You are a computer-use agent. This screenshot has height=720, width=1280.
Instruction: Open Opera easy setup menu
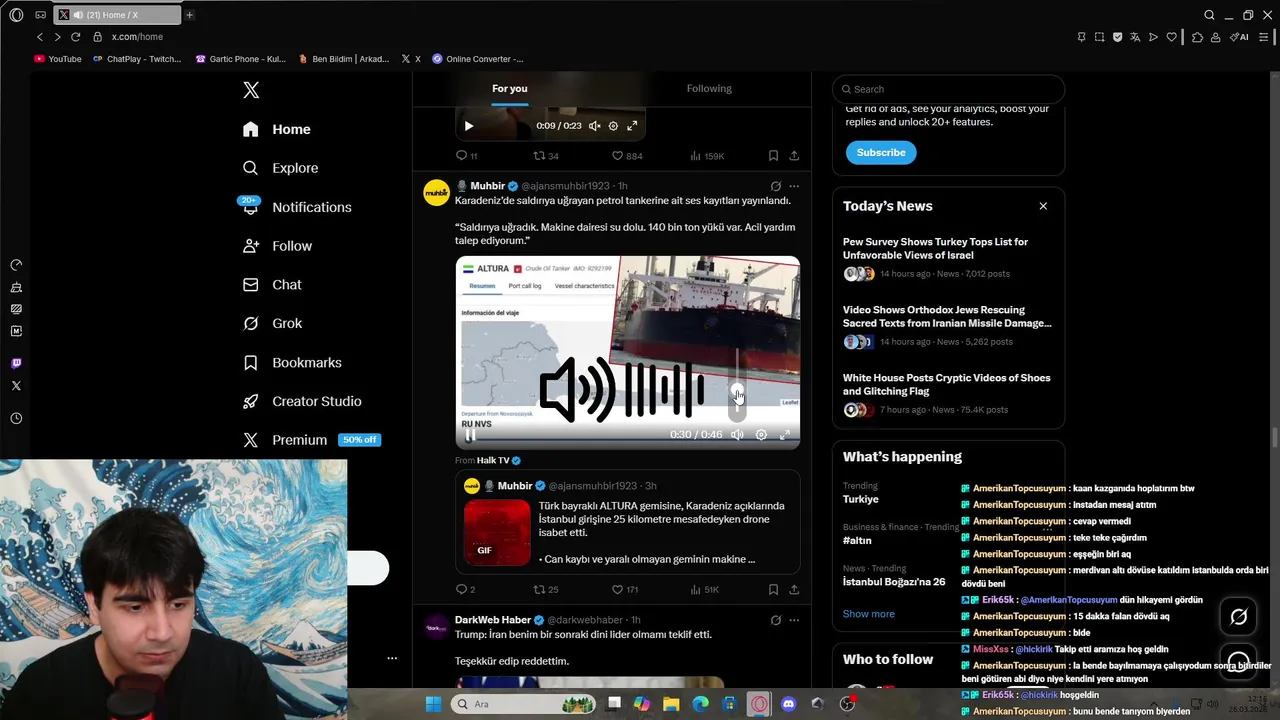click(x=1263, y=37)
